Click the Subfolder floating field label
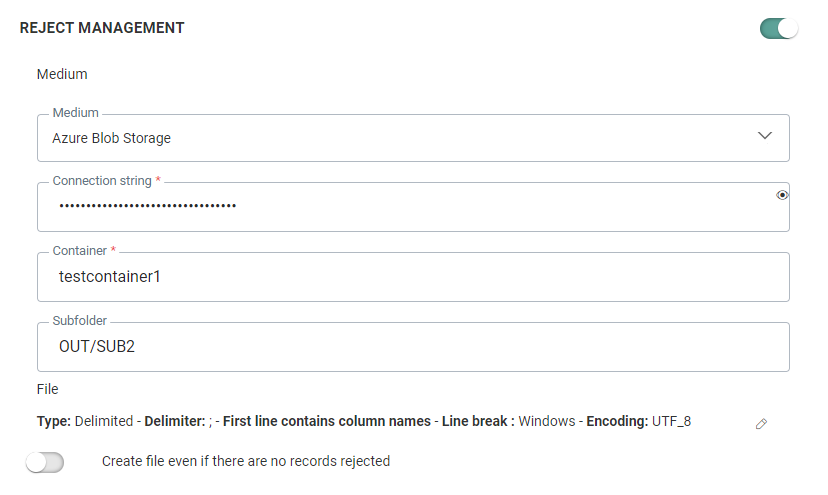Image resolution: width=828 pixels, height=495 pixels. (82, 321)
